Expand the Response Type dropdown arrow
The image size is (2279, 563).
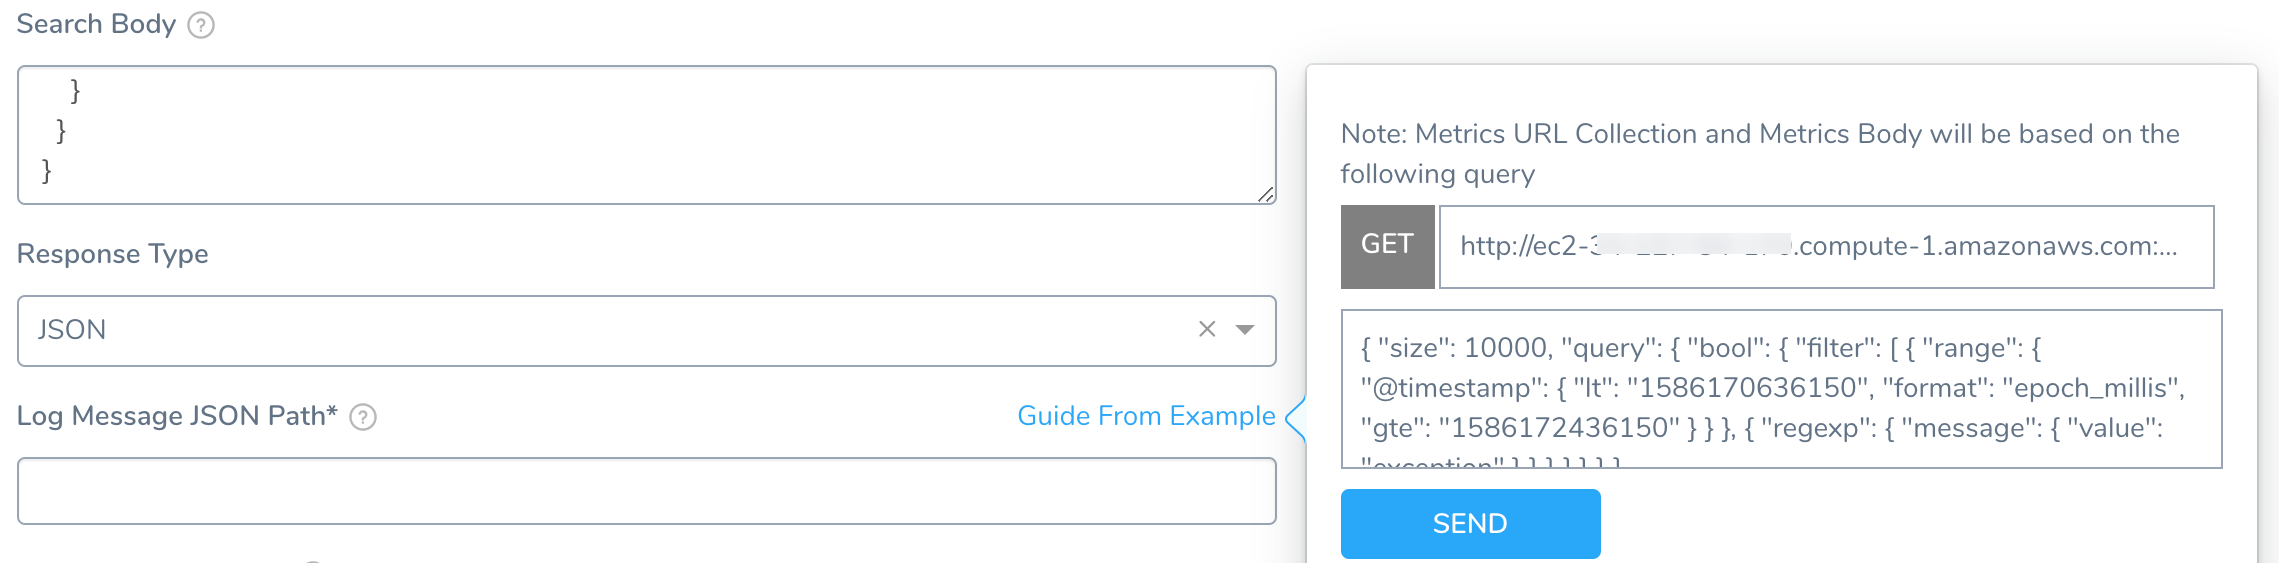(1245, 330)
